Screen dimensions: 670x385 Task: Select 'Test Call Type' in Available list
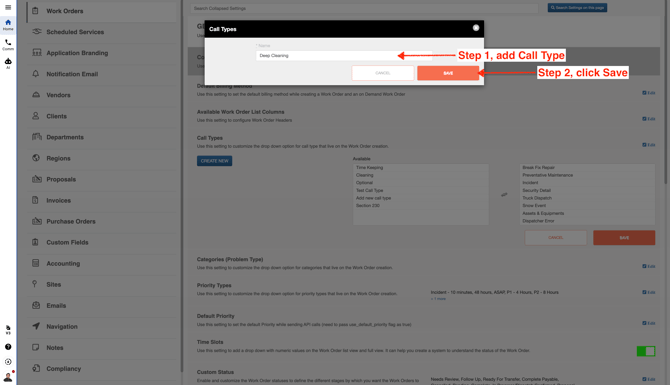pyautogui.click(x=421, y=190)
